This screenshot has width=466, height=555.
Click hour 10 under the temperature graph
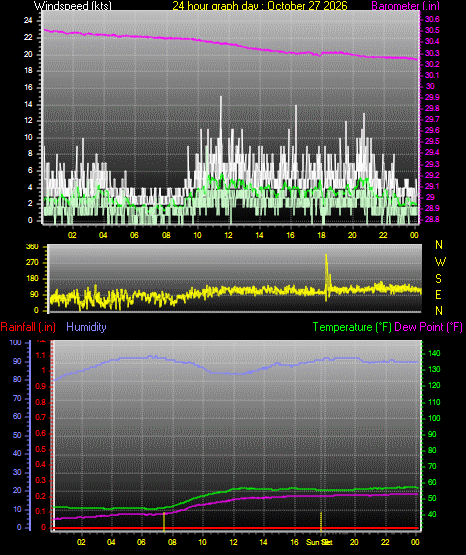click(x=202, y=542)
